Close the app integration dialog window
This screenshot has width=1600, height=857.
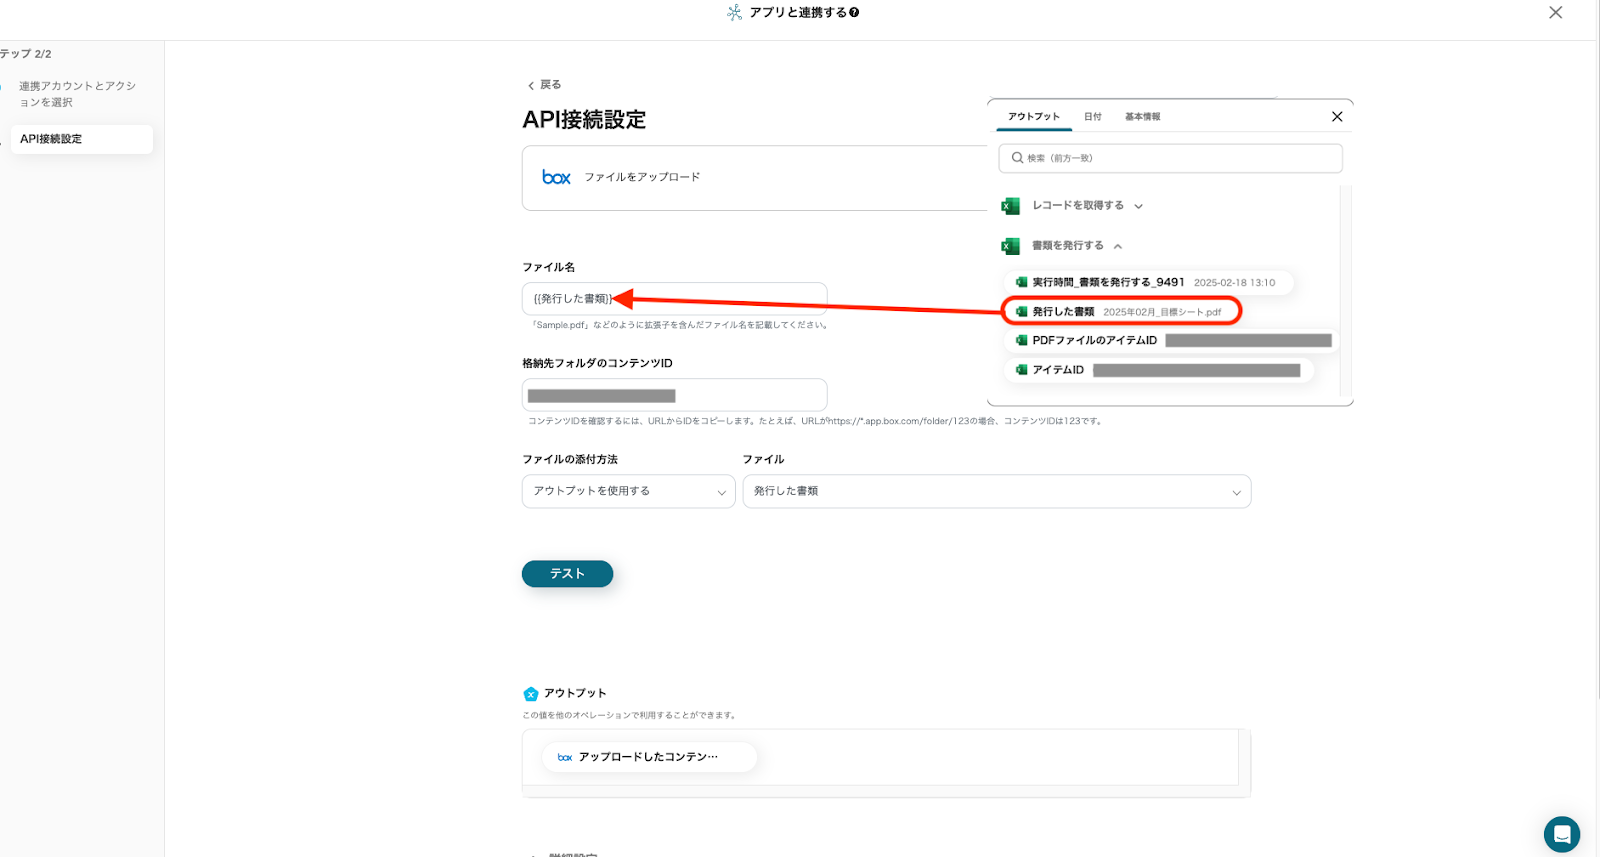pyautogui.click(x=1555, y=13)
